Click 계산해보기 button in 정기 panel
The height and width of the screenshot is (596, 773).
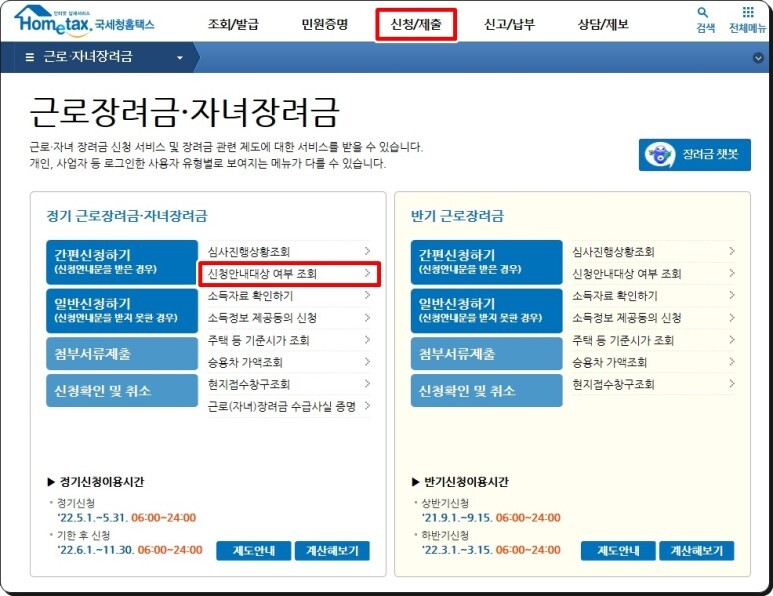[332, 551]
